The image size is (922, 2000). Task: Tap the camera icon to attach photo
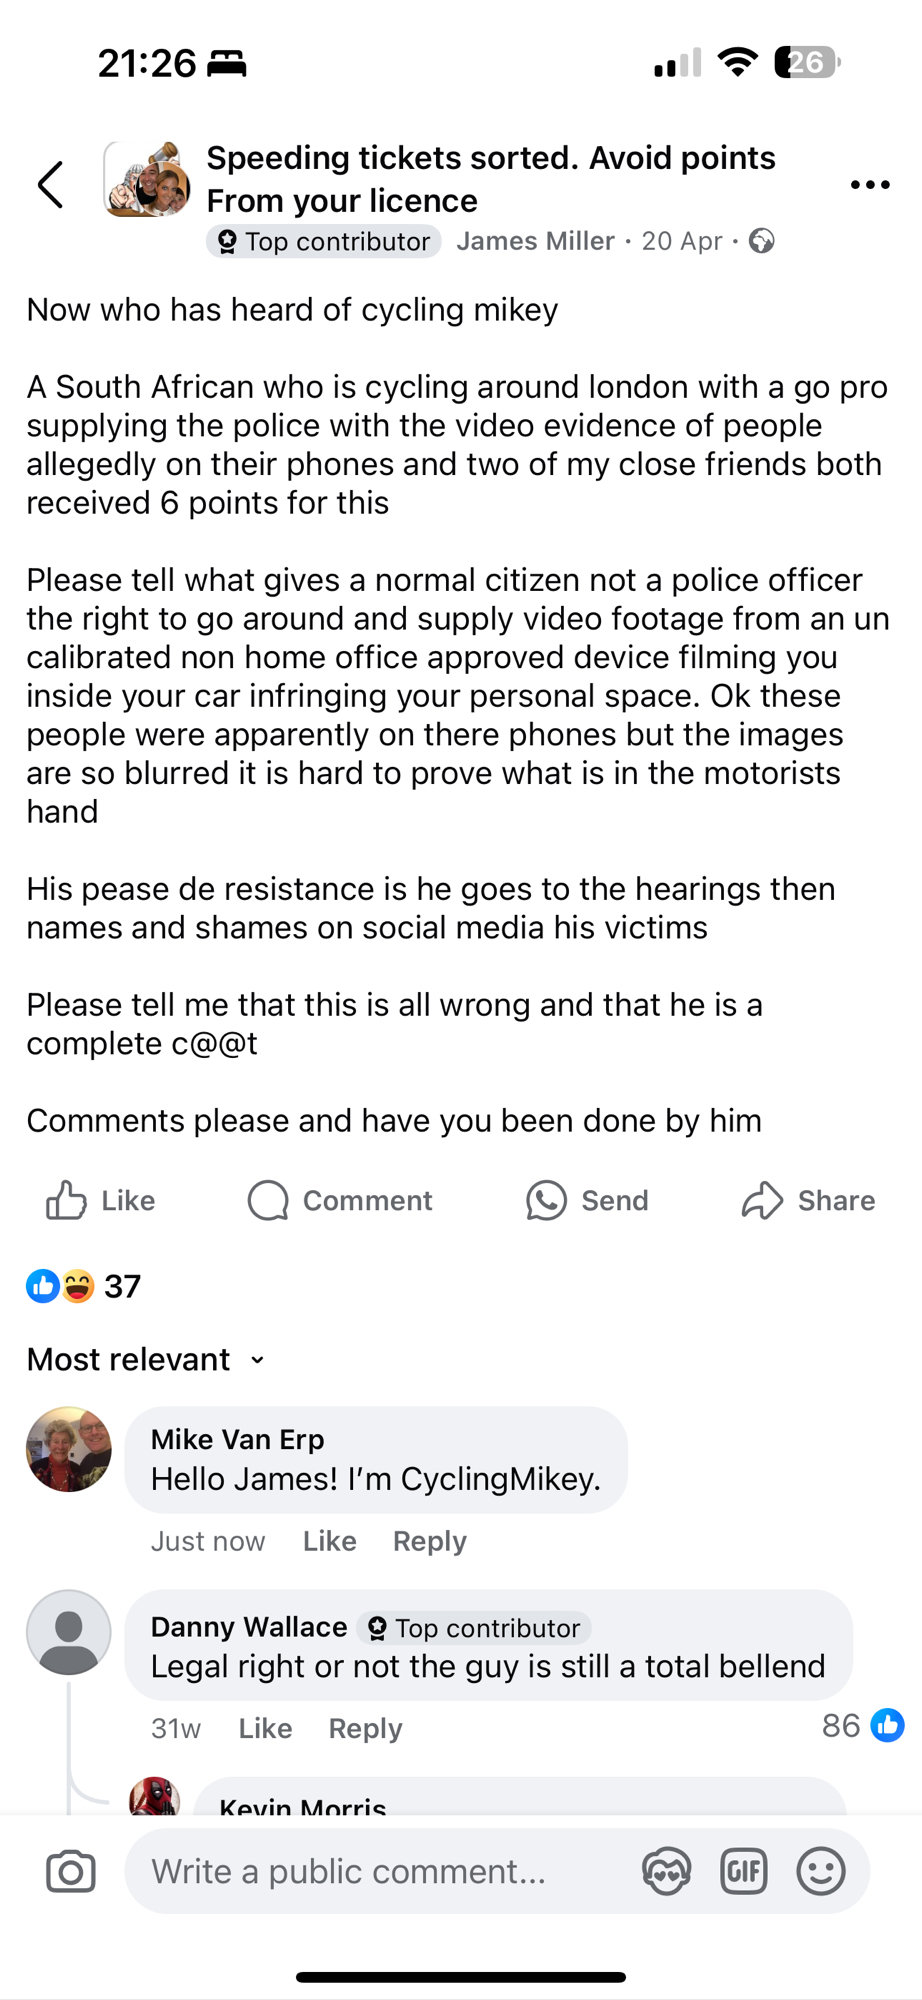coord(71,1872)
